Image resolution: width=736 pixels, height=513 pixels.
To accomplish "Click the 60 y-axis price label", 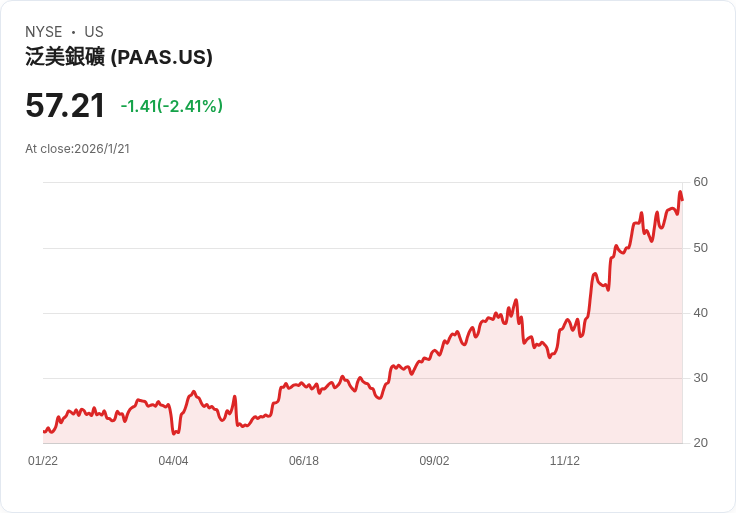I will [700, 182].
